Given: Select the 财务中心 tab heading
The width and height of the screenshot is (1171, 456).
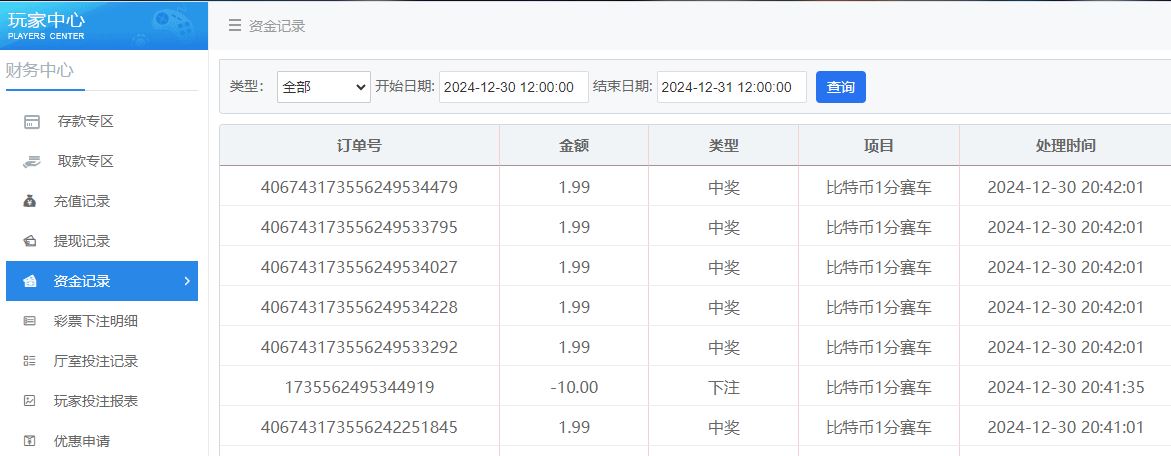Looking at the screenshot, I should click(x=40, y=70).
